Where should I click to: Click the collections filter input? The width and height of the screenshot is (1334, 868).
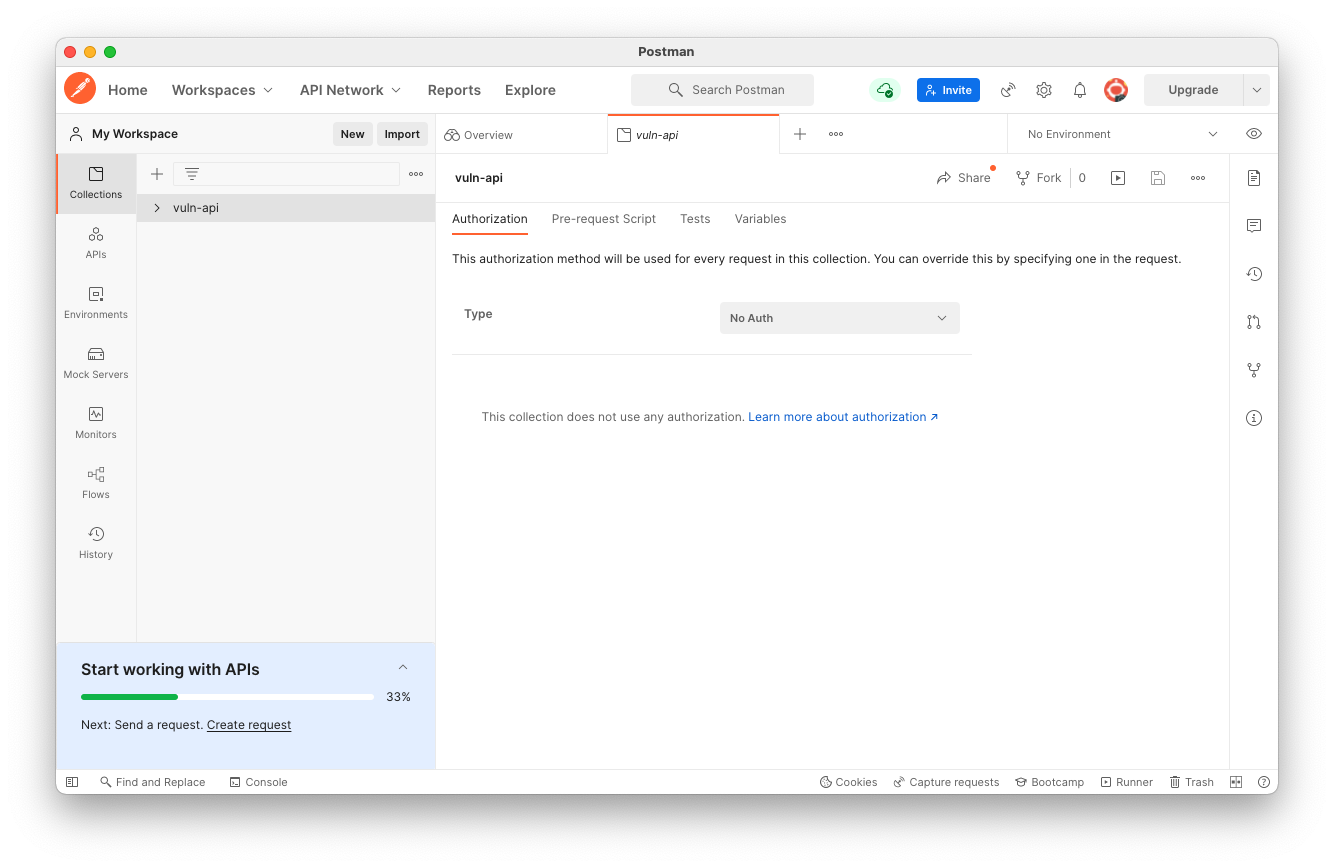pyautogui.click(x=286, y=174)
